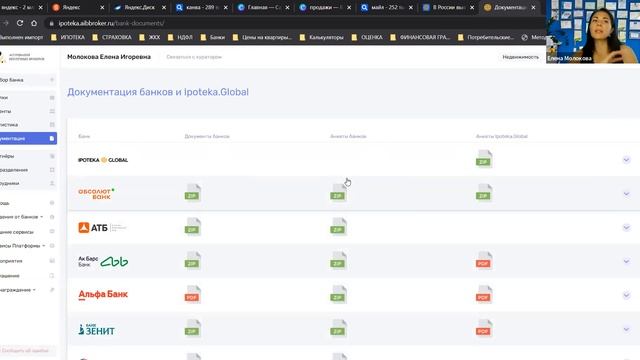The height and width of the screenshot is (360, 640).
Task: Close the 'продажи' tab
Action: [349, 7]
